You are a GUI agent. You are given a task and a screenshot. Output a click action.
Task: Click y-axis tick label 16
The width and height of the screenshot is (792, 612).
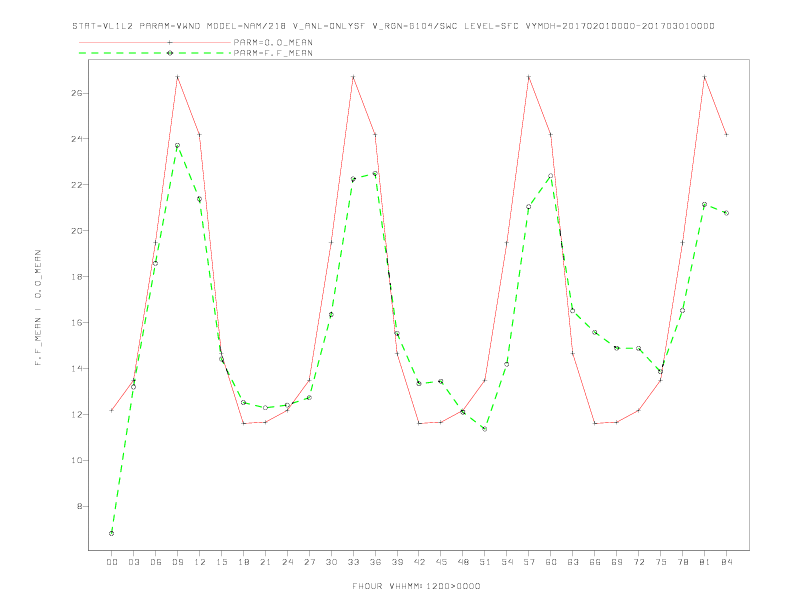tap(77, 323)
